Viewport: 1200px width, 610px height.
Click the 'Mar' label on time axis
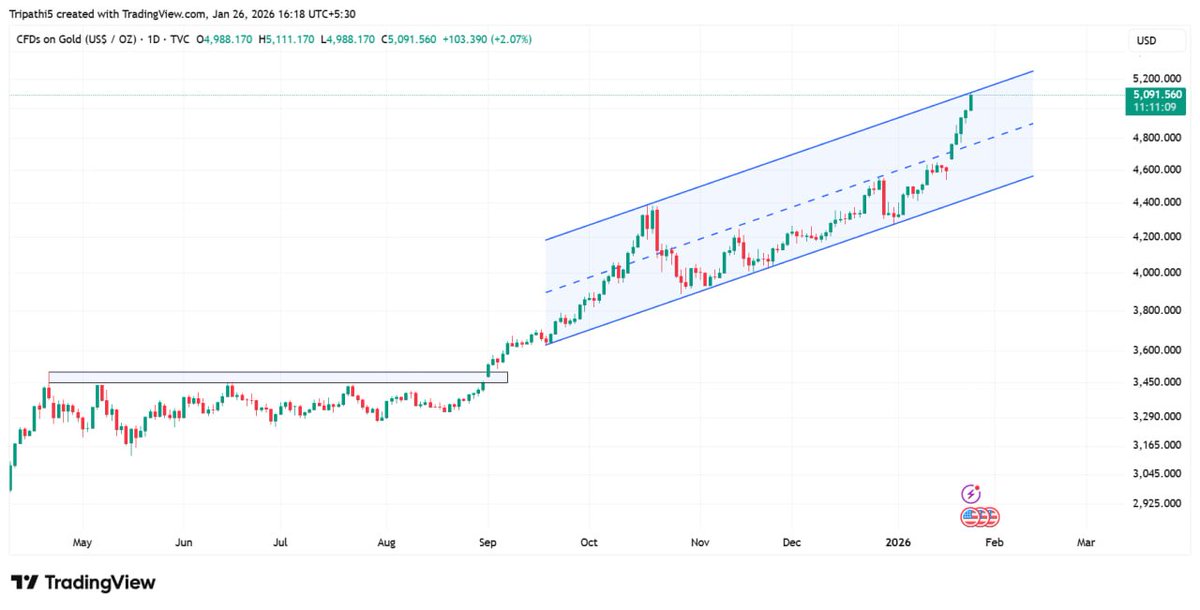pyautogui.click(x=1086, y=543)
